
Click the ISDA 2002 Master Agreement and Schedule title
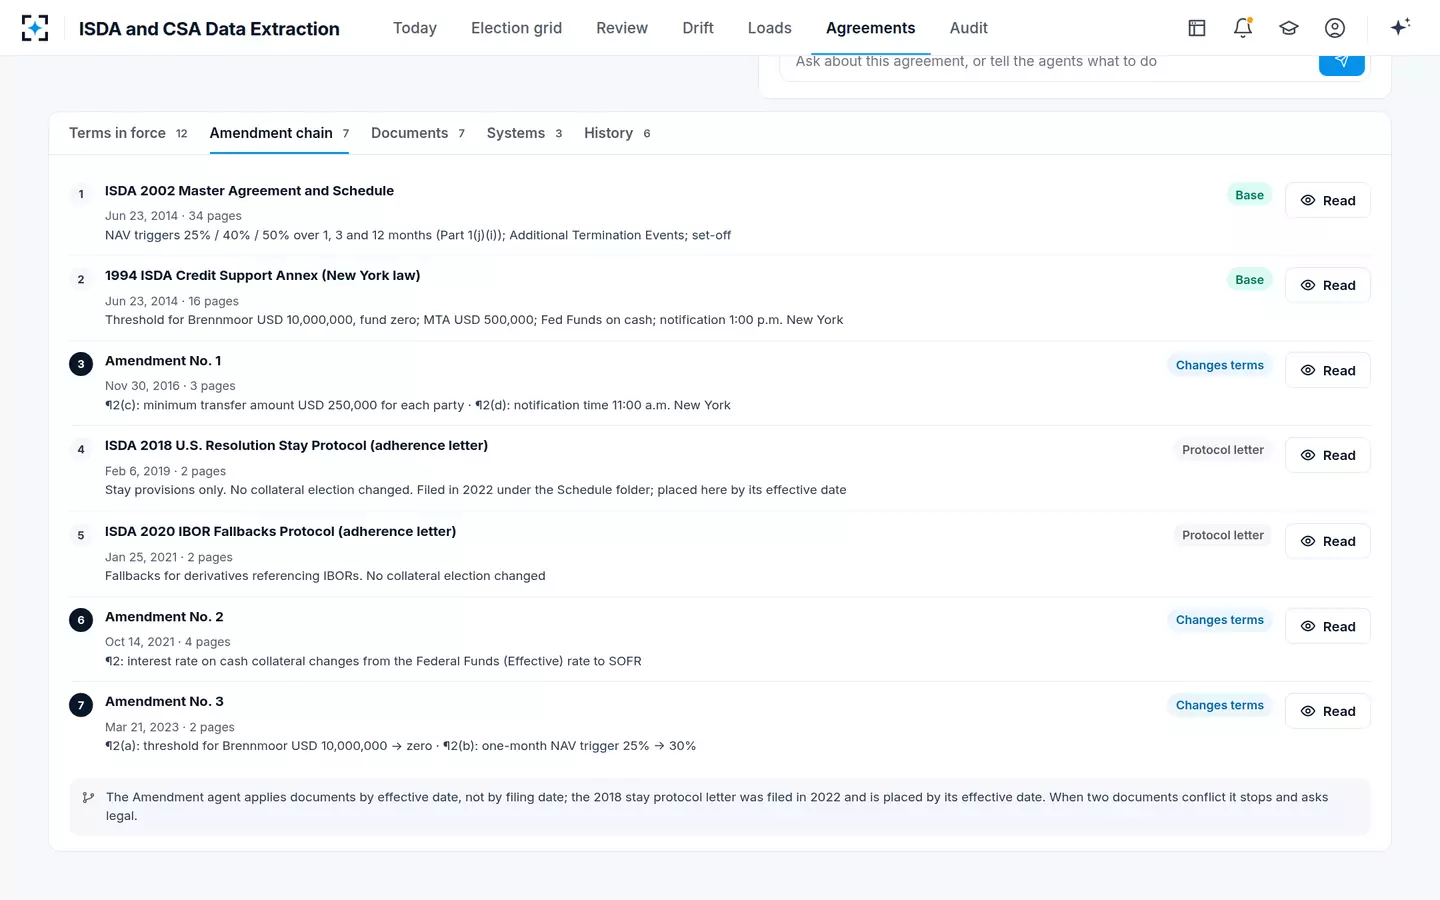pos(249,191)
